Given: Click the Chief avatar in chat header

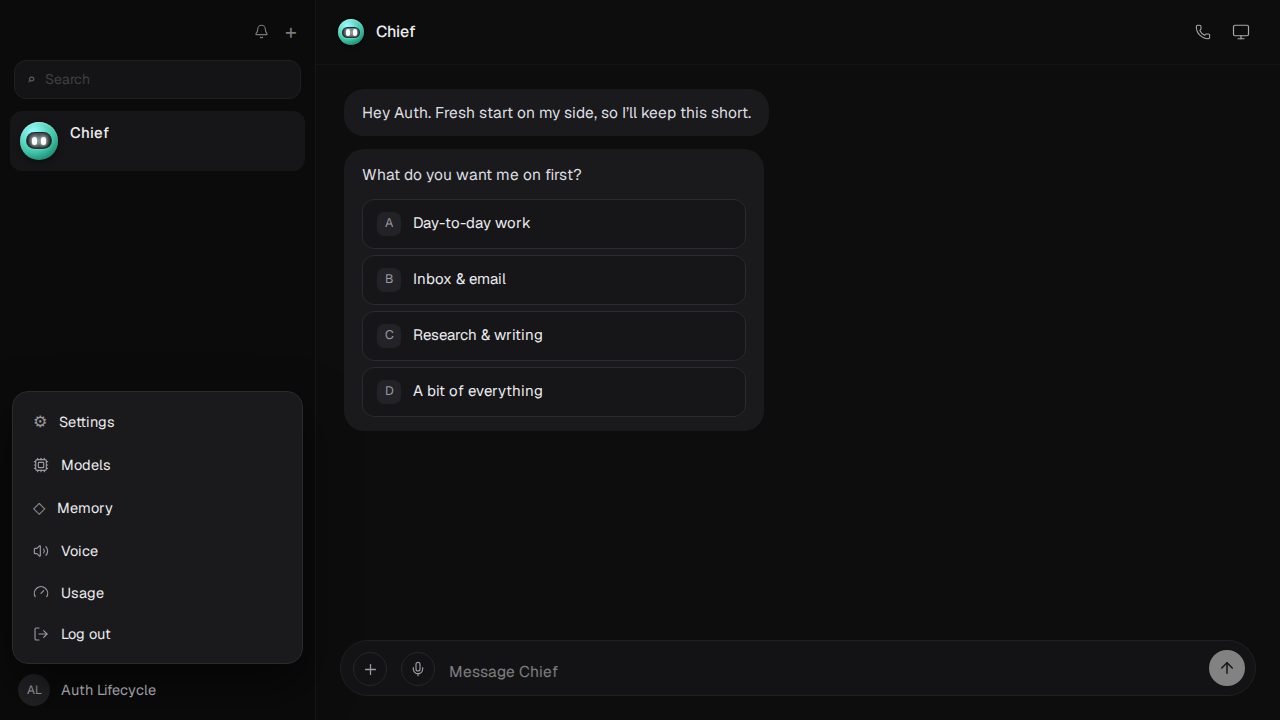Looking at the screenshot, I should [x=351, y=32].
